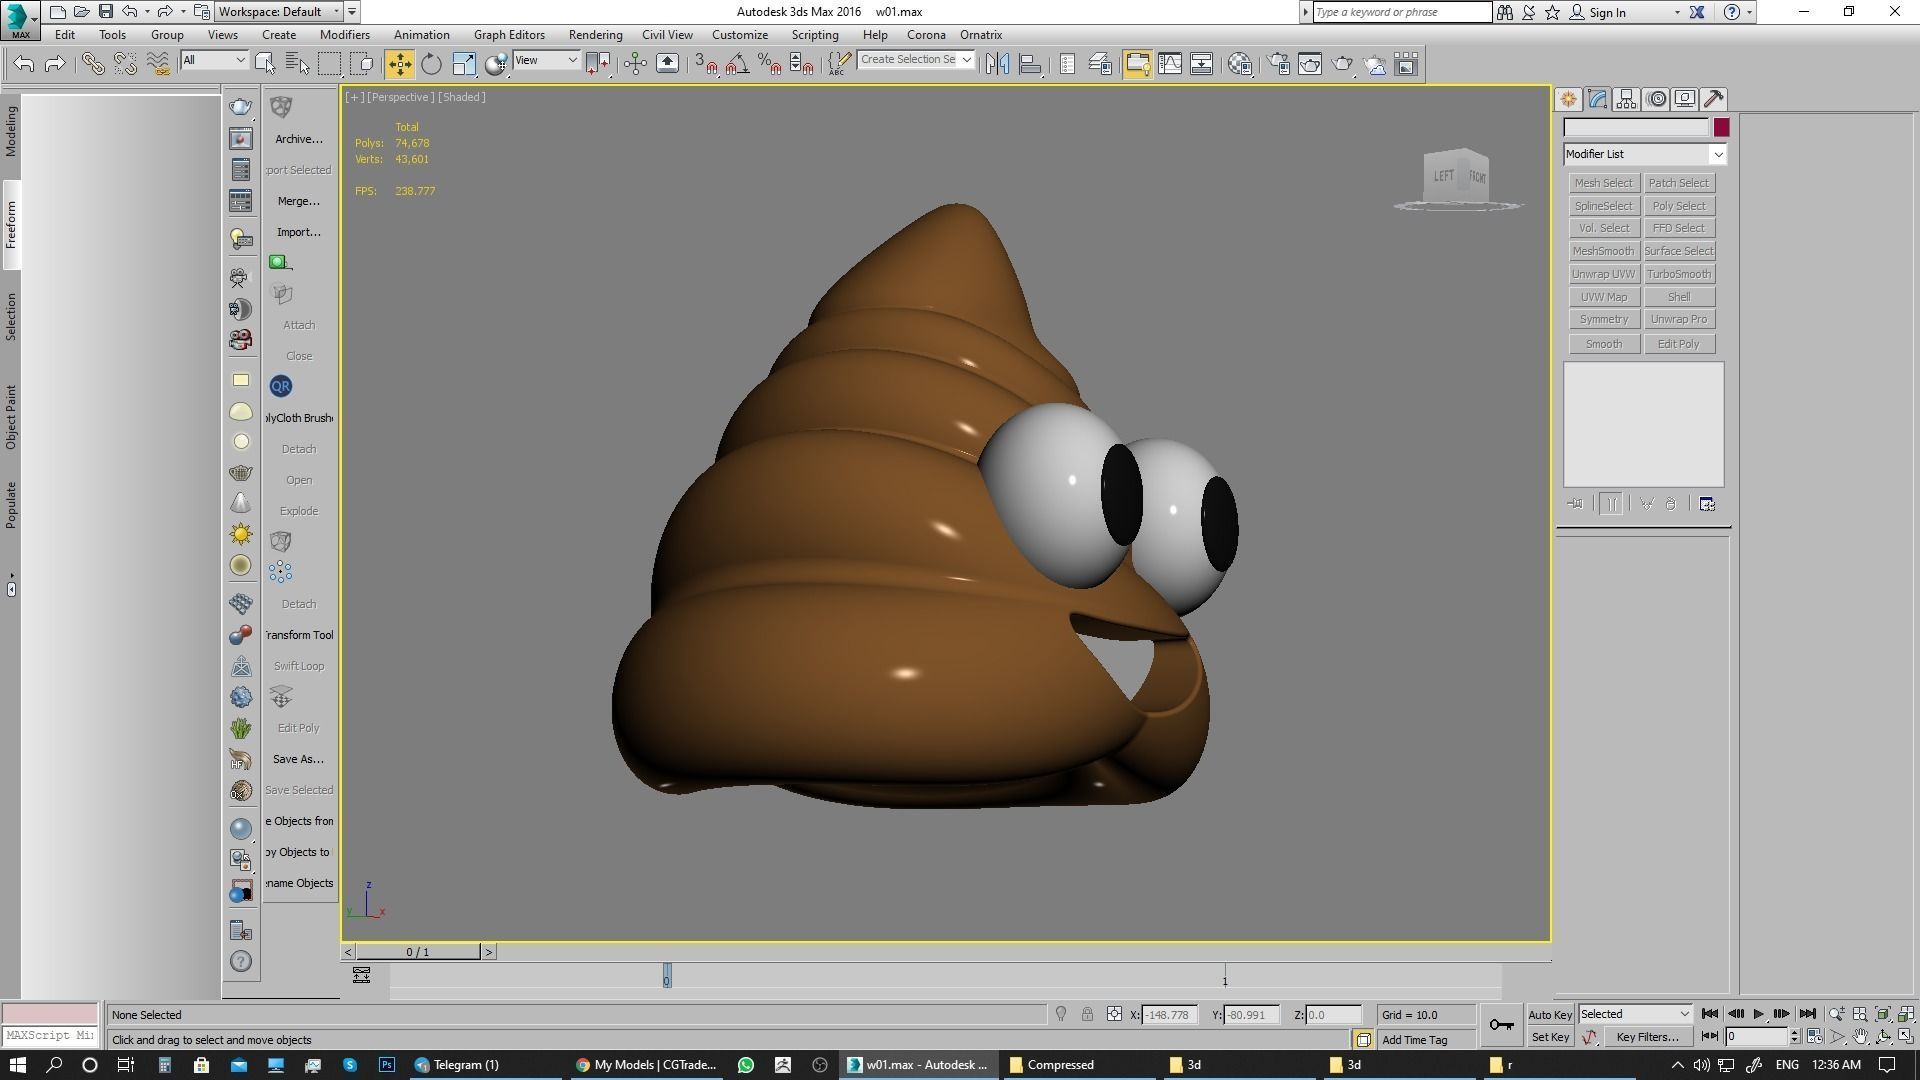
Task: Click the Import... button
Action: tap(299, 232)
